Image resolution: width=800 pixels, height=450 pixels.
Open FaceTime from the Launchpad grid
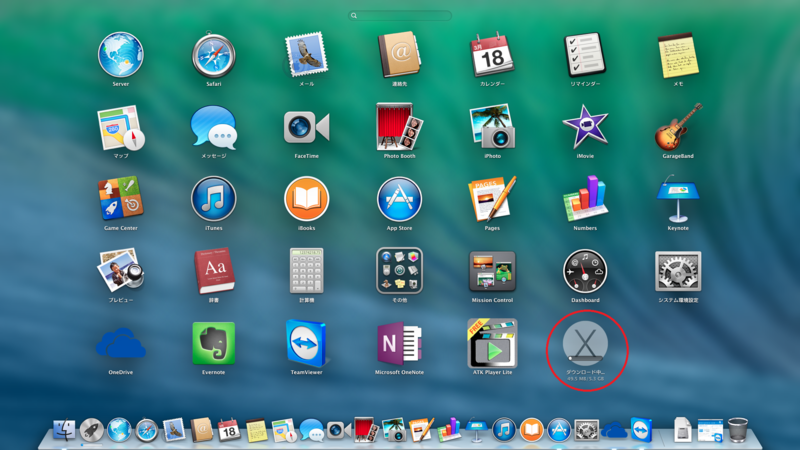click(x=306, y=128)
